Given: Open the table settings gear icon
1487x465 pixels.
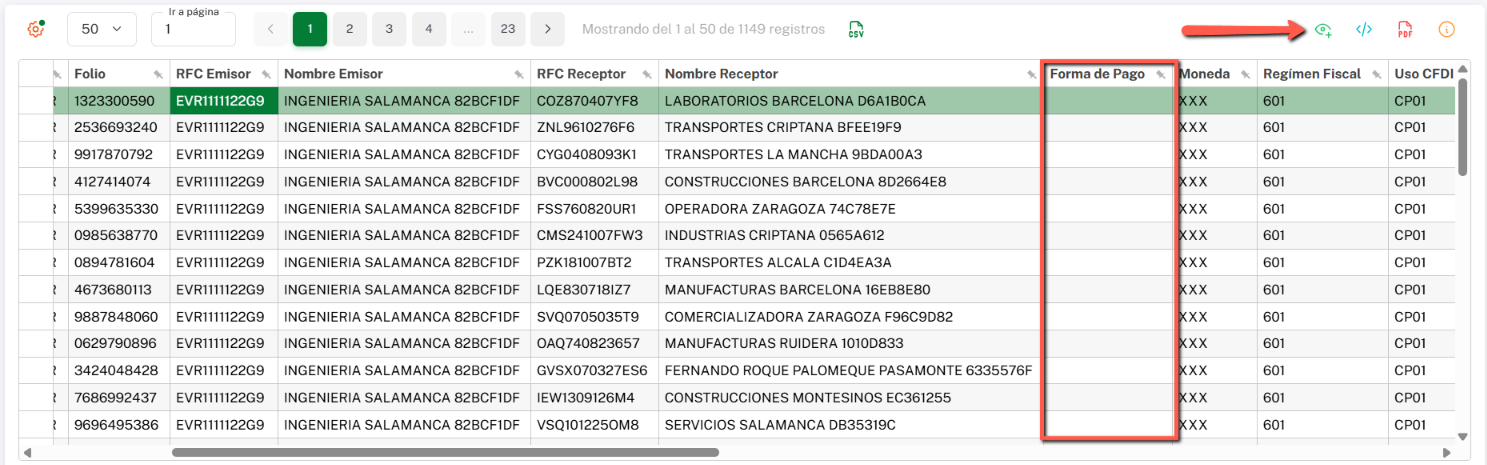Looking at the screenshot, I should [x=35, y=29].
